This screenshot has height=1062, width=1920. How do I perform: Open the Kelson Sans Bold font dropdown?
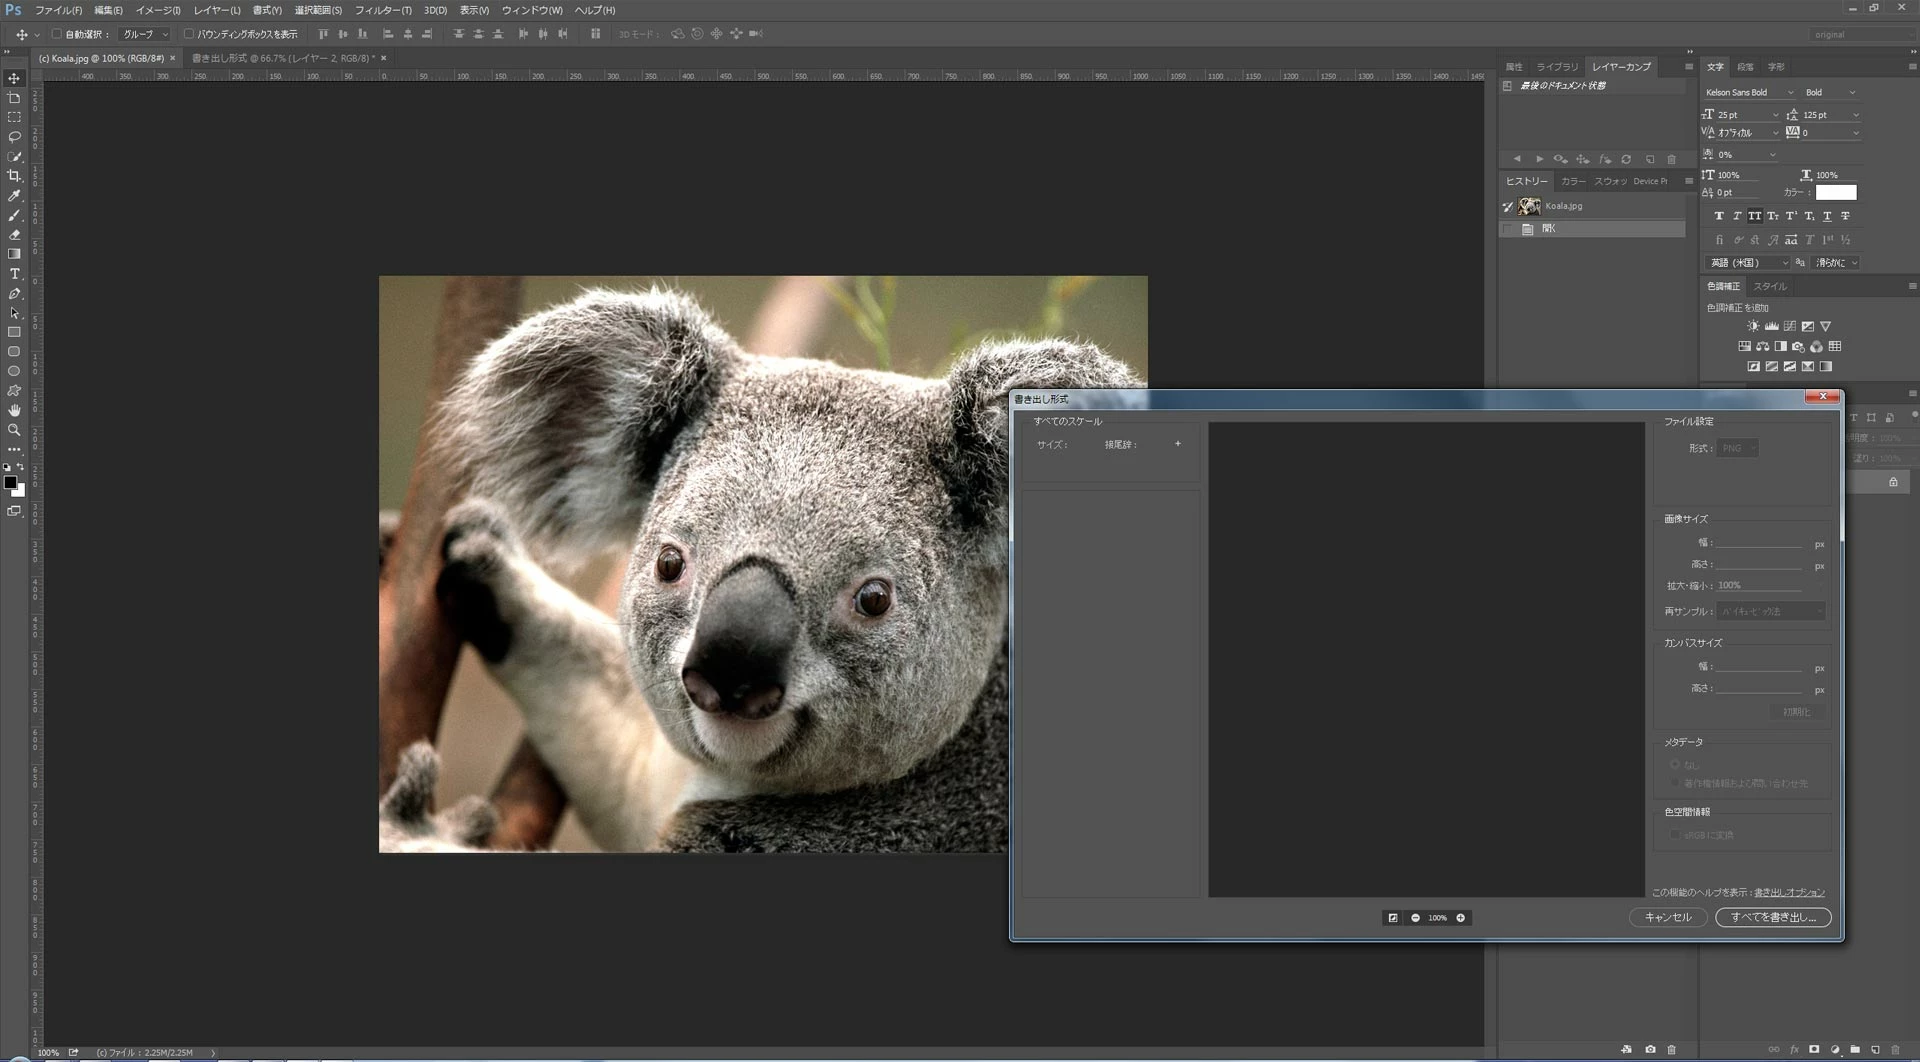tap(1750, 92)
